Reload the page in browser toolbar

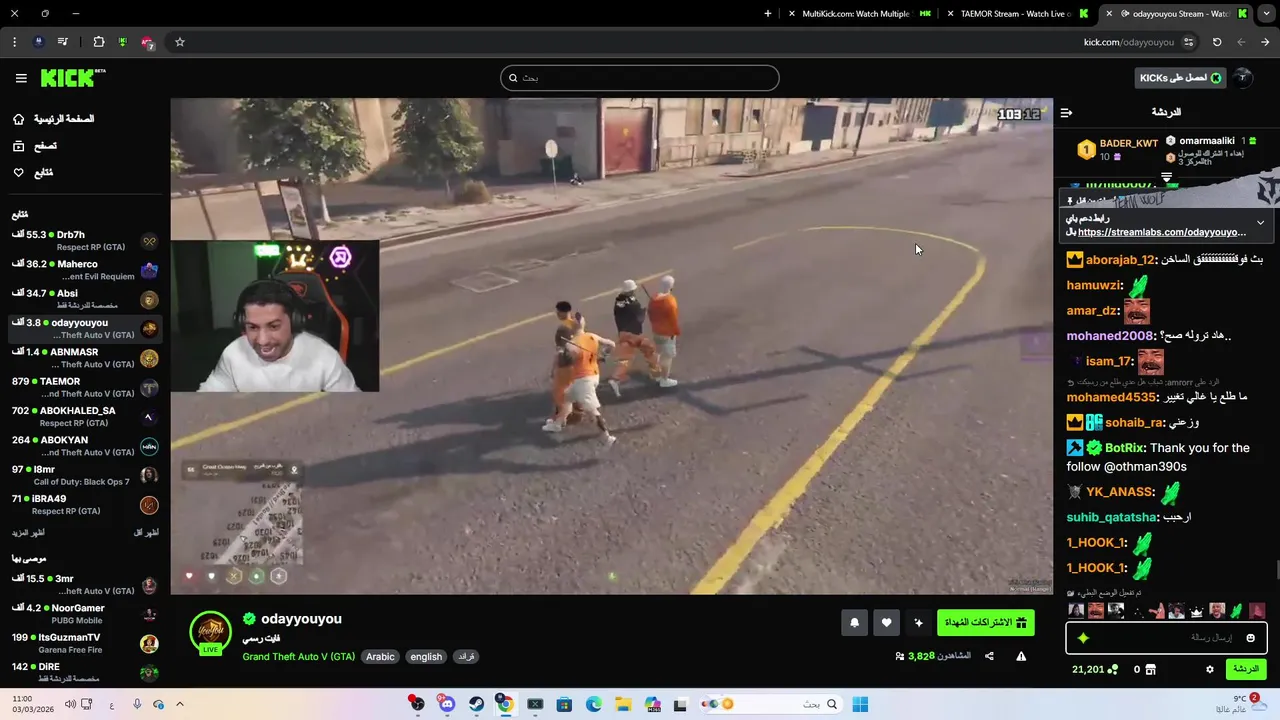click(x=1217, y=42)
